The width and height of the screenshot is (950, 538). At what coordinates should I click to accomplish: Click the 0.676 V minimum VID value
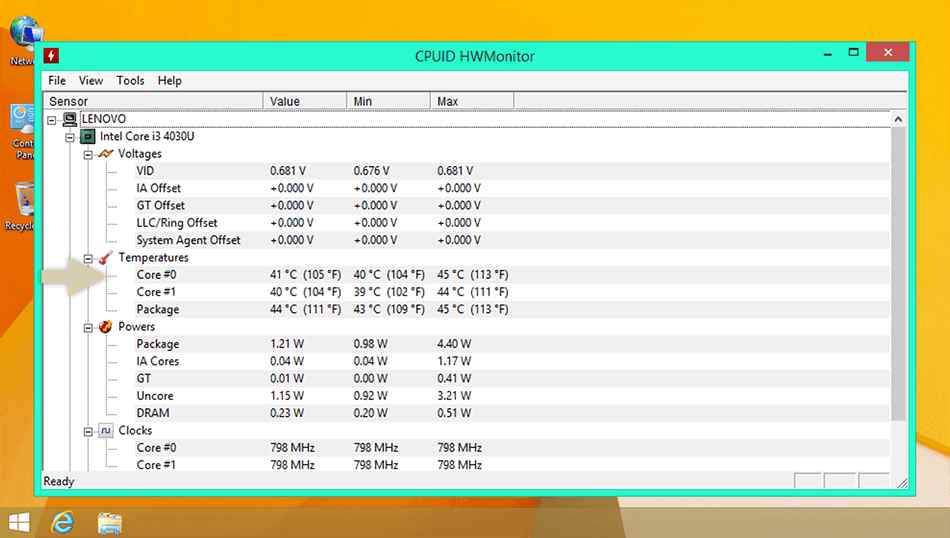click(371, 171)
